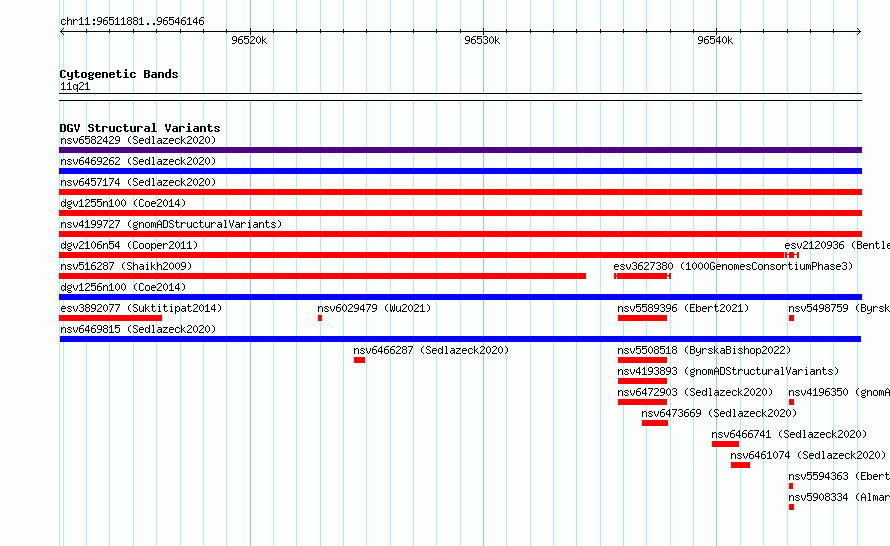Open the nsv5594363 variant label
Image resolution: width=890 pixels, height=546 pixels.
839,476
